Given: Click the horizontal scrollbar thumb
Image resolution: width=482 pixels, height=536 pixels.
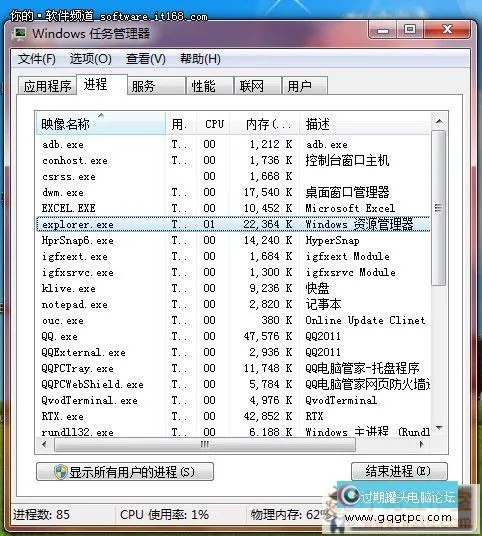Looking at the screenshot, I should click(205, 445).
